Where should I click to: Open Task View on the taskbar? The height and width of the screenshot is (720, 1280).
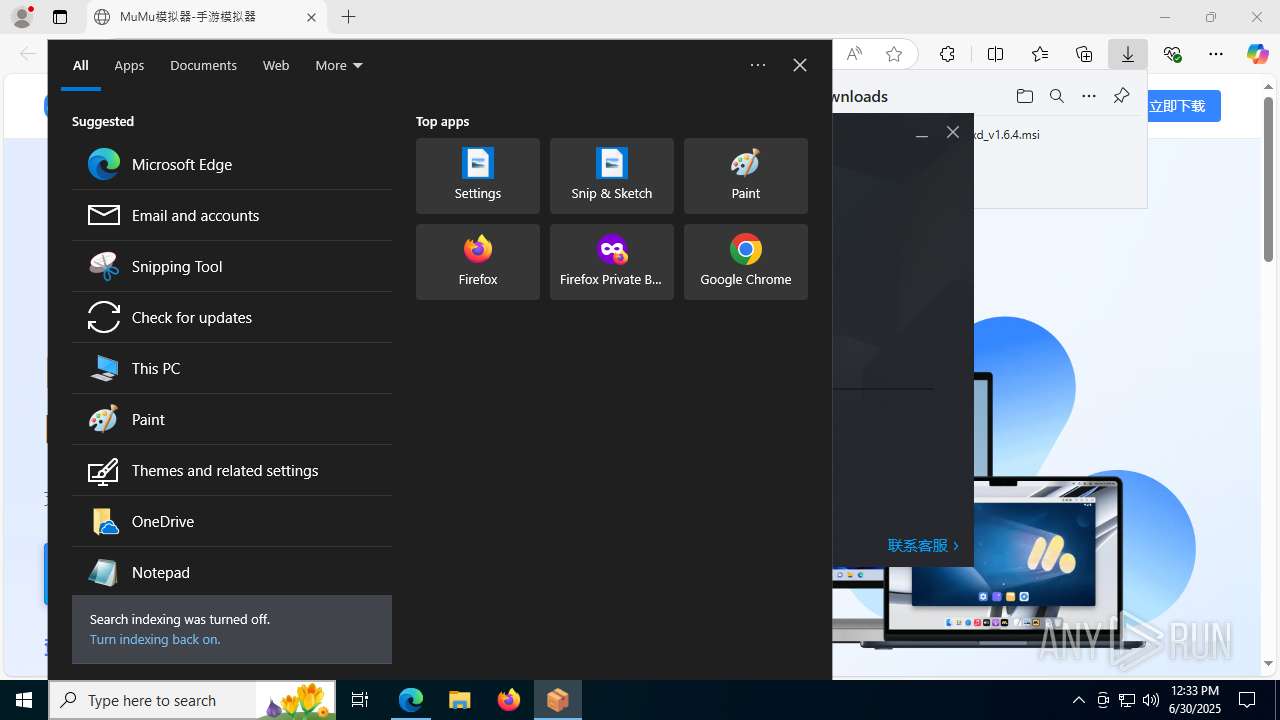point(360,700)
